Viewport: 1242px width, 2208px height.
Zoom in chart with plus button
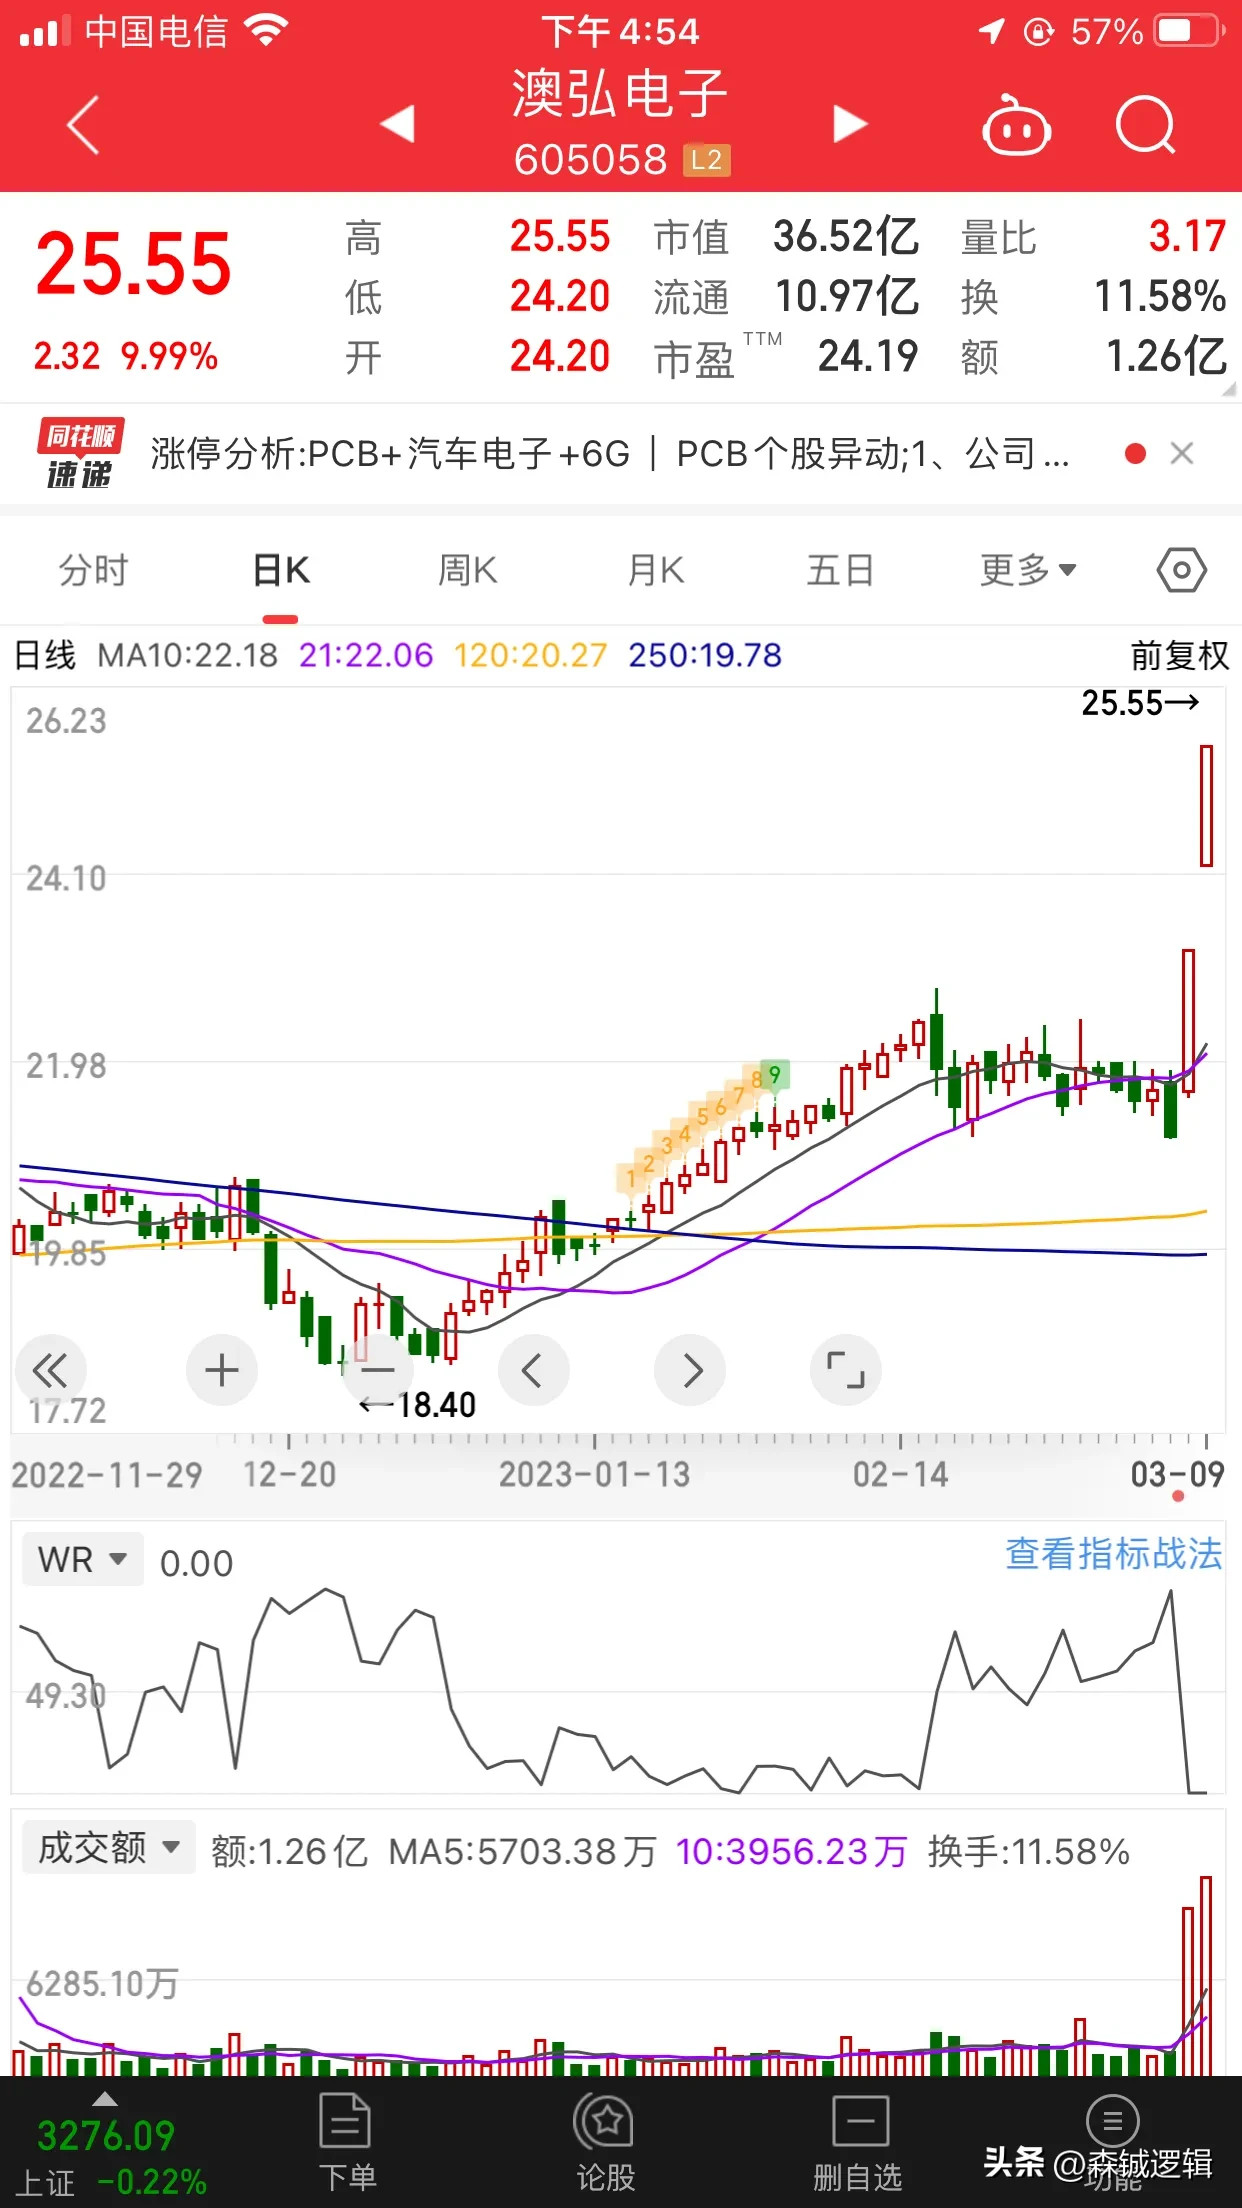click(x=221, y=1370)
